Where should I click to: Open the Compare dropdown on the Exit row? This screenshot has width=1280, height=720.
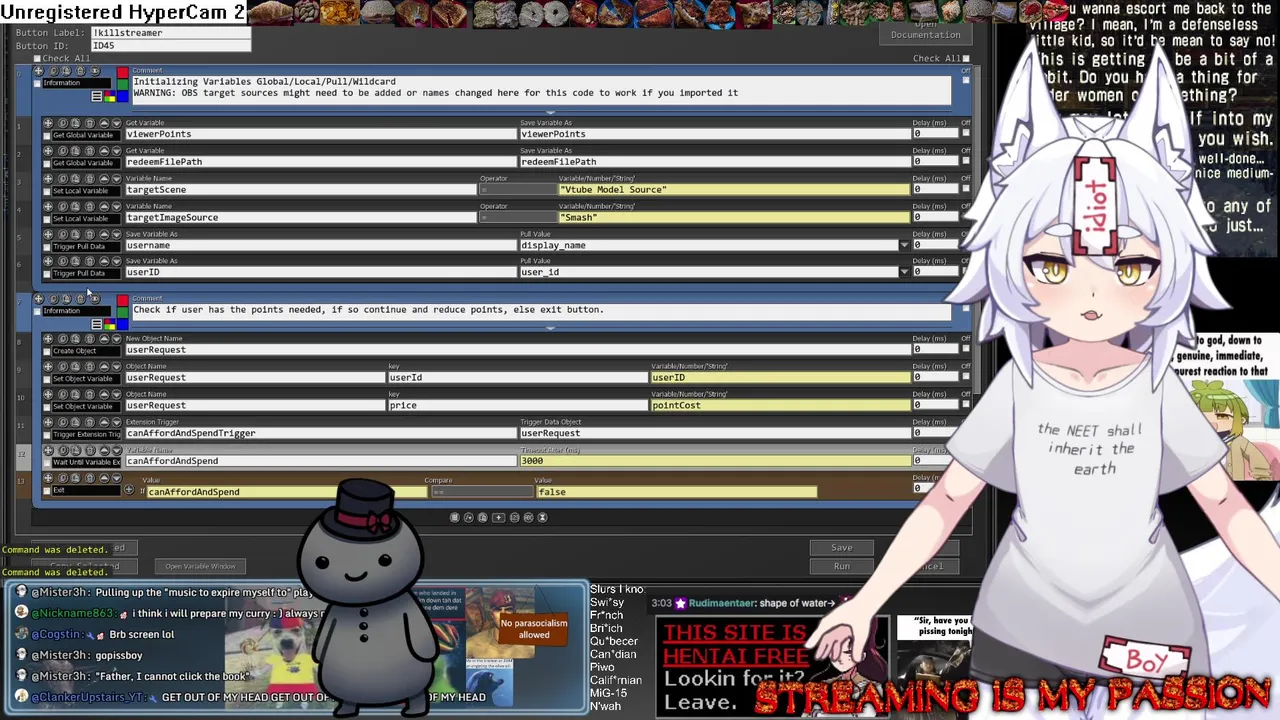[483, 491]
